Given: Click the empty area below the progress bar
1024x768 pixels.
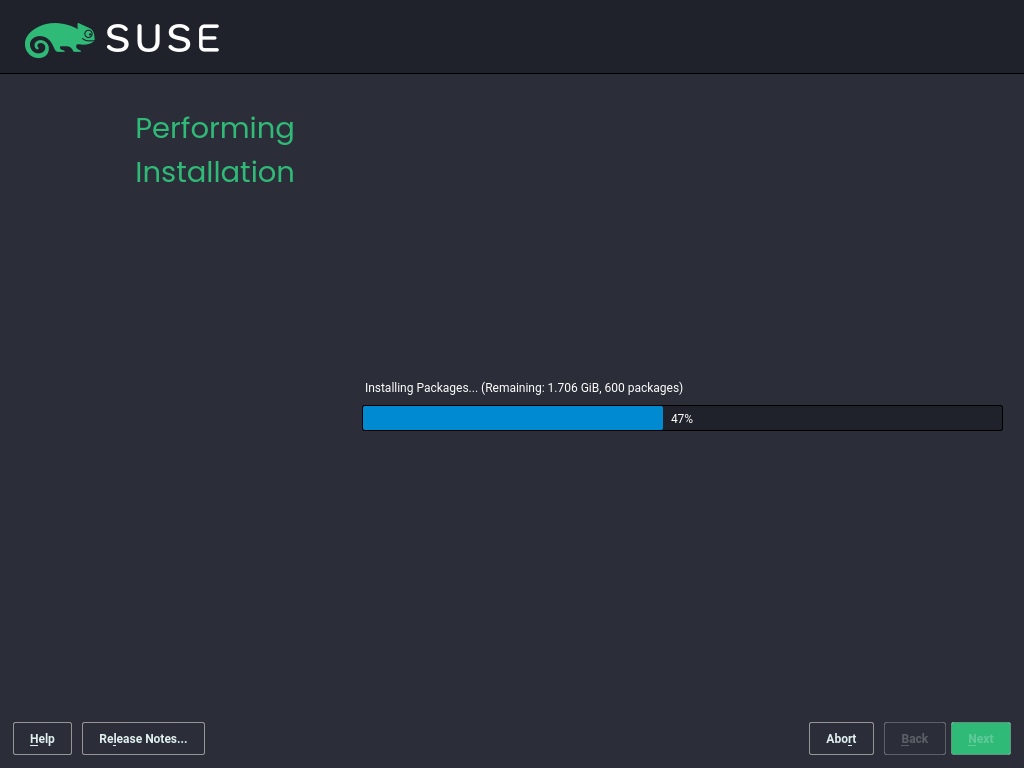Looking at the screenshot, I should point(680,560).
